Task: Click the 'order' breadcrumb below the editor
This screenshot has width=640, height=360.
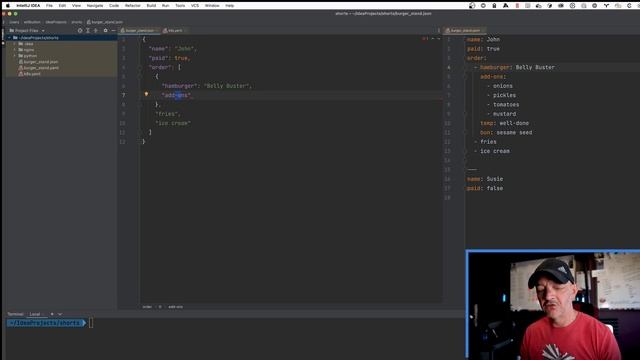Action: [147, 307]
